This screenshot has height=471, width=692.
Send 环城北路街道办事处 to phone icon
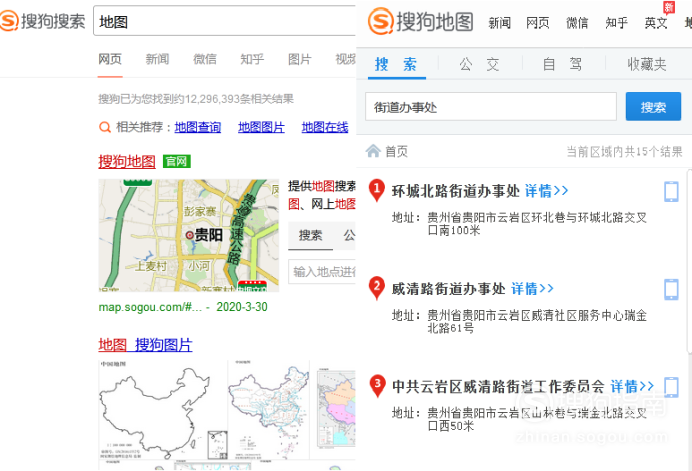[x=671, y=192]
